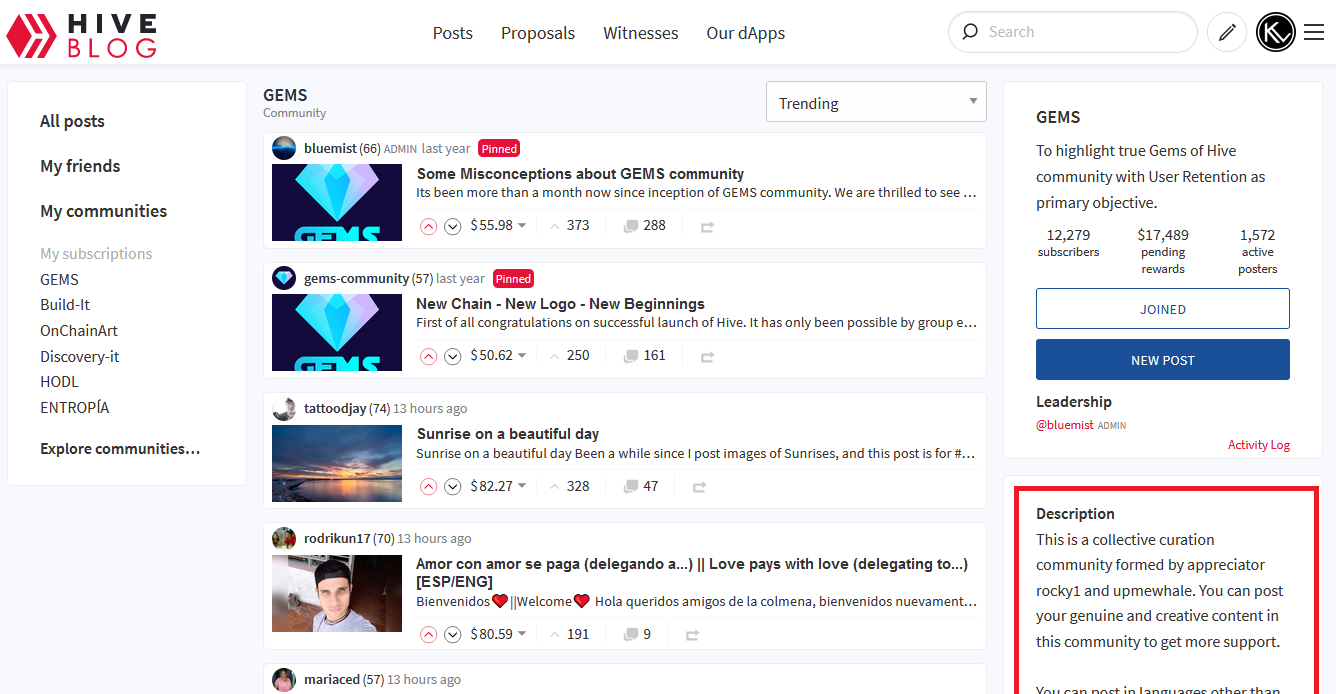Select My communities in sidebar
This screenshot has width=1336, height=694.
click(104, 211)
